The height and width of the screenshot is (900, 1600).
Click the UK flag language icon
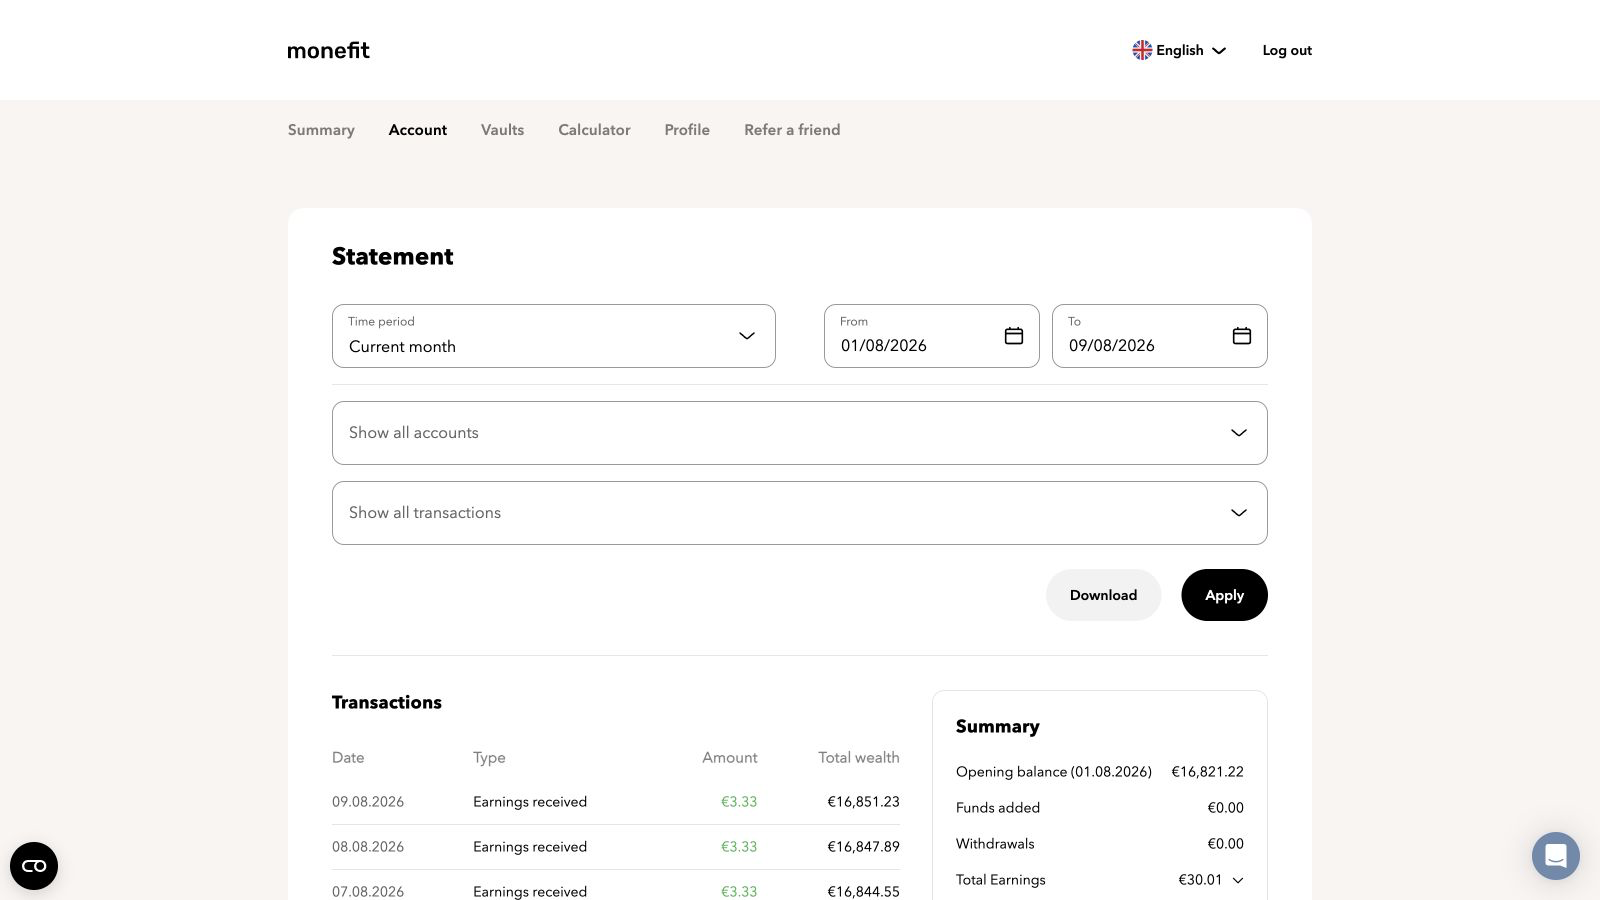click(1142, 50)
